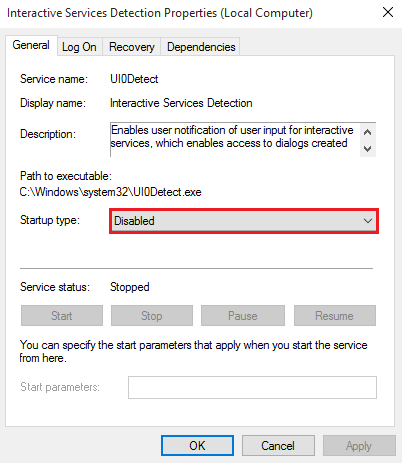
Task: Click the grayed Pause service button
Action: click(243, 316)
